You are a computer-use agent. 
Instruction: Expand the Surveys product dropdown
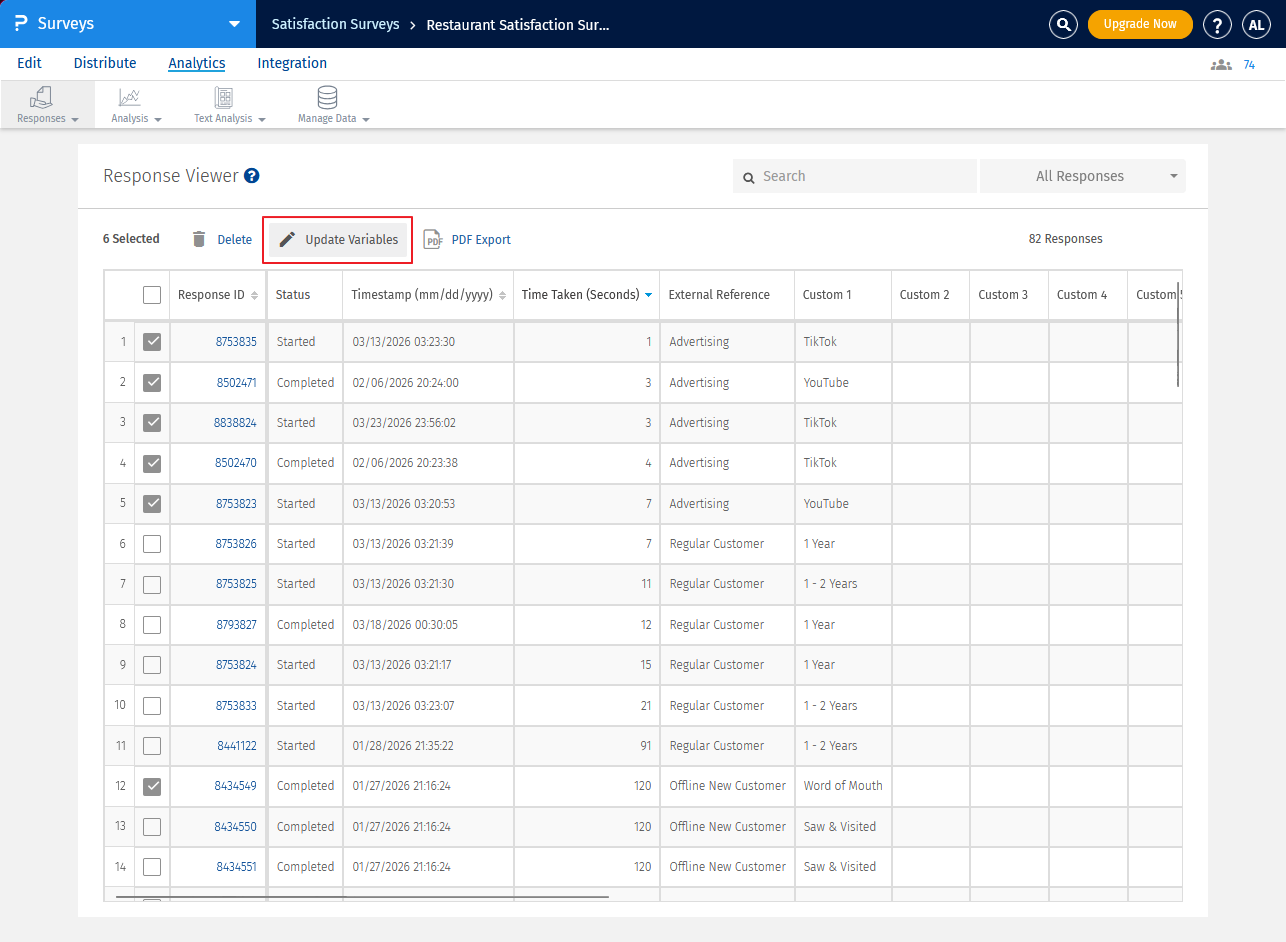tap(234, 24)
